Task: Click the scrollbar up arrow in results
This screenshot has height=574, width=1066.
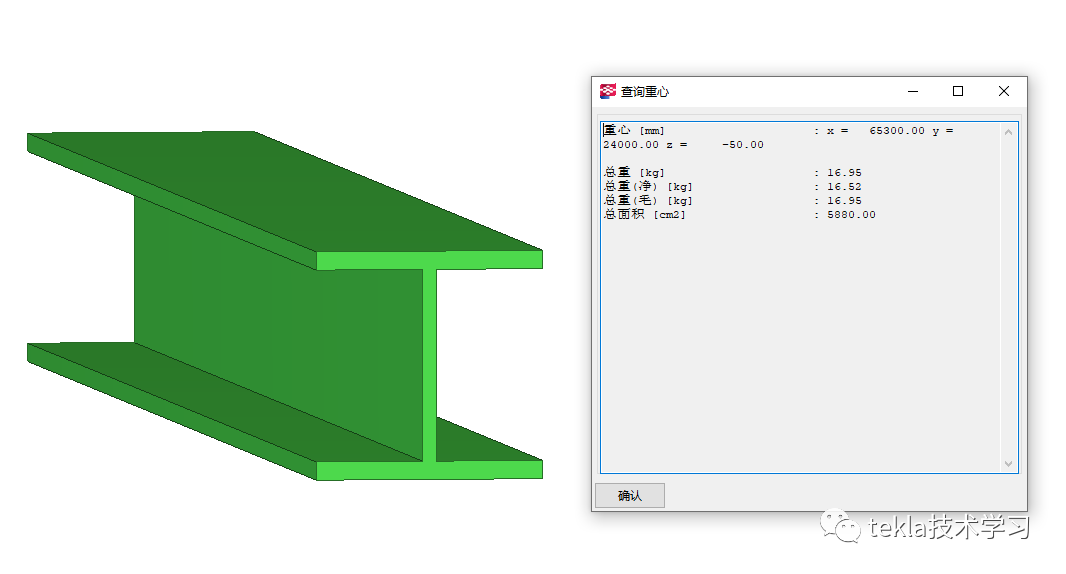Action: (x=1008, y=132)
